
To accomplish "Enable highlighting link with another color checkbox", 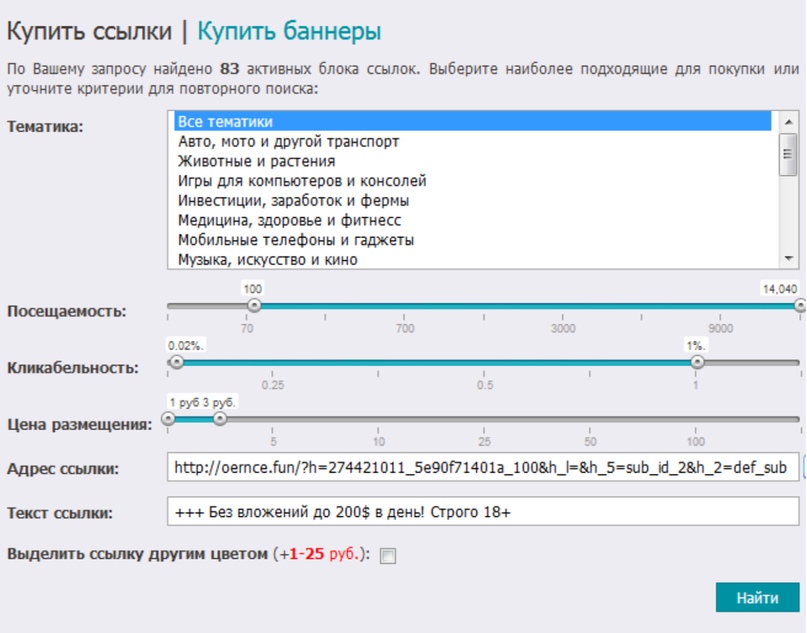I will pyautogui.click(x=388, y=556).
